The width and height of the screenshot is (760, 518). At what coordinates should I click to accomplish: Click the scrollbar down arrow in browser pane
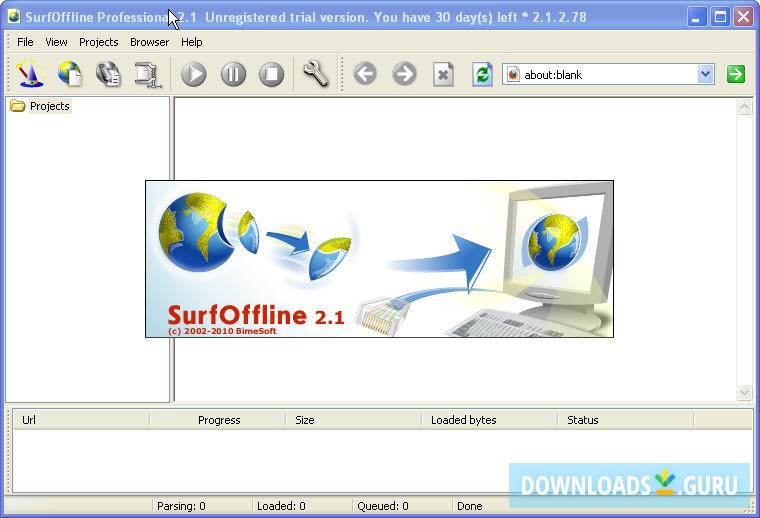(744, 392)
